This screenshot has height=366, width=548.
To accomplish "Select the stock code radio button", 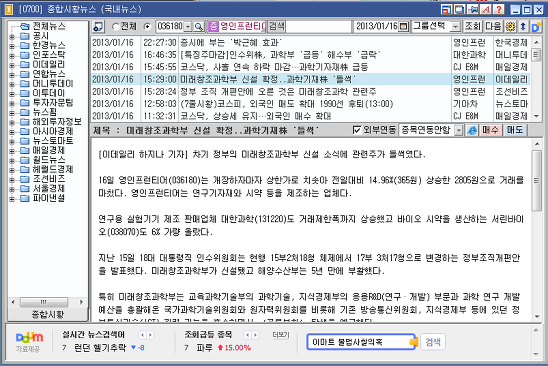I will click(x=148, y=27).
